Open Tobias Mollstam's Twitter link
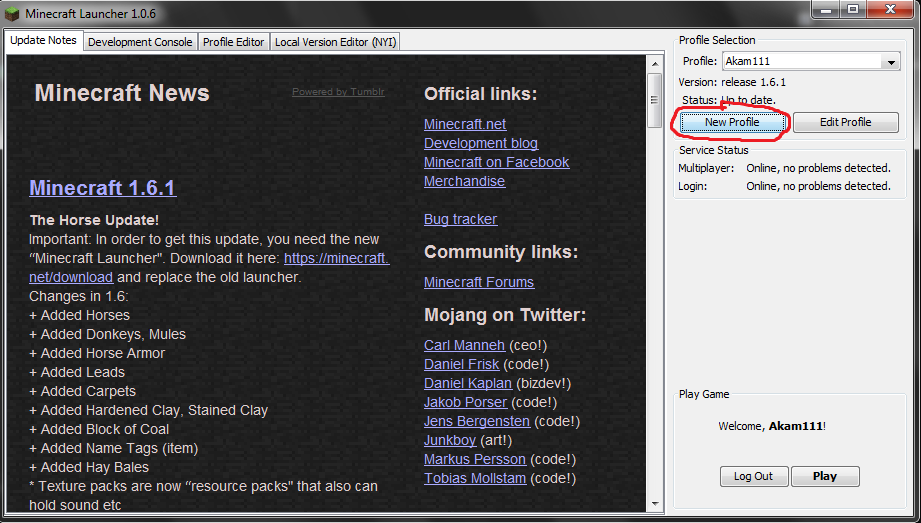The image size is (921, 523). (x=475, y=478)
